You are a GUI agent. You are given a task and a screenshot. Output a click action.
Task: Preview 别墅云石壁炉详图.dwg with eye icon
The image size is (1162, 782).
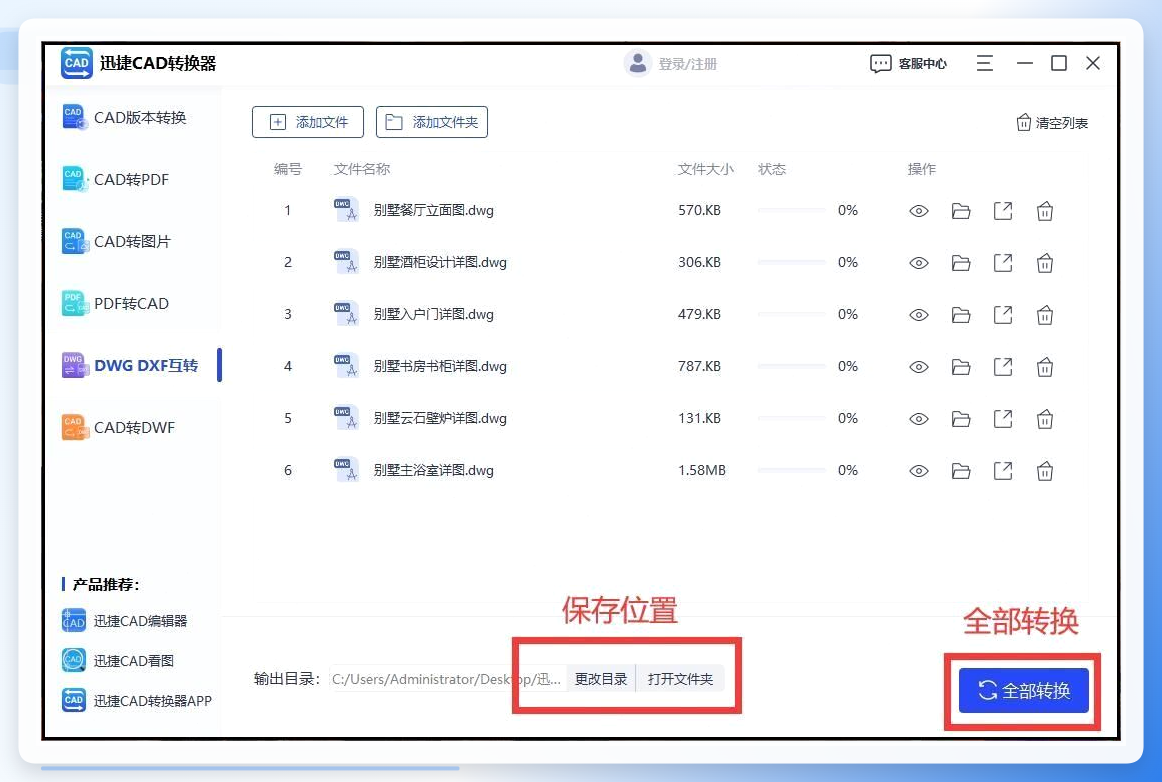pyautogui.click(x=919, y=419)
